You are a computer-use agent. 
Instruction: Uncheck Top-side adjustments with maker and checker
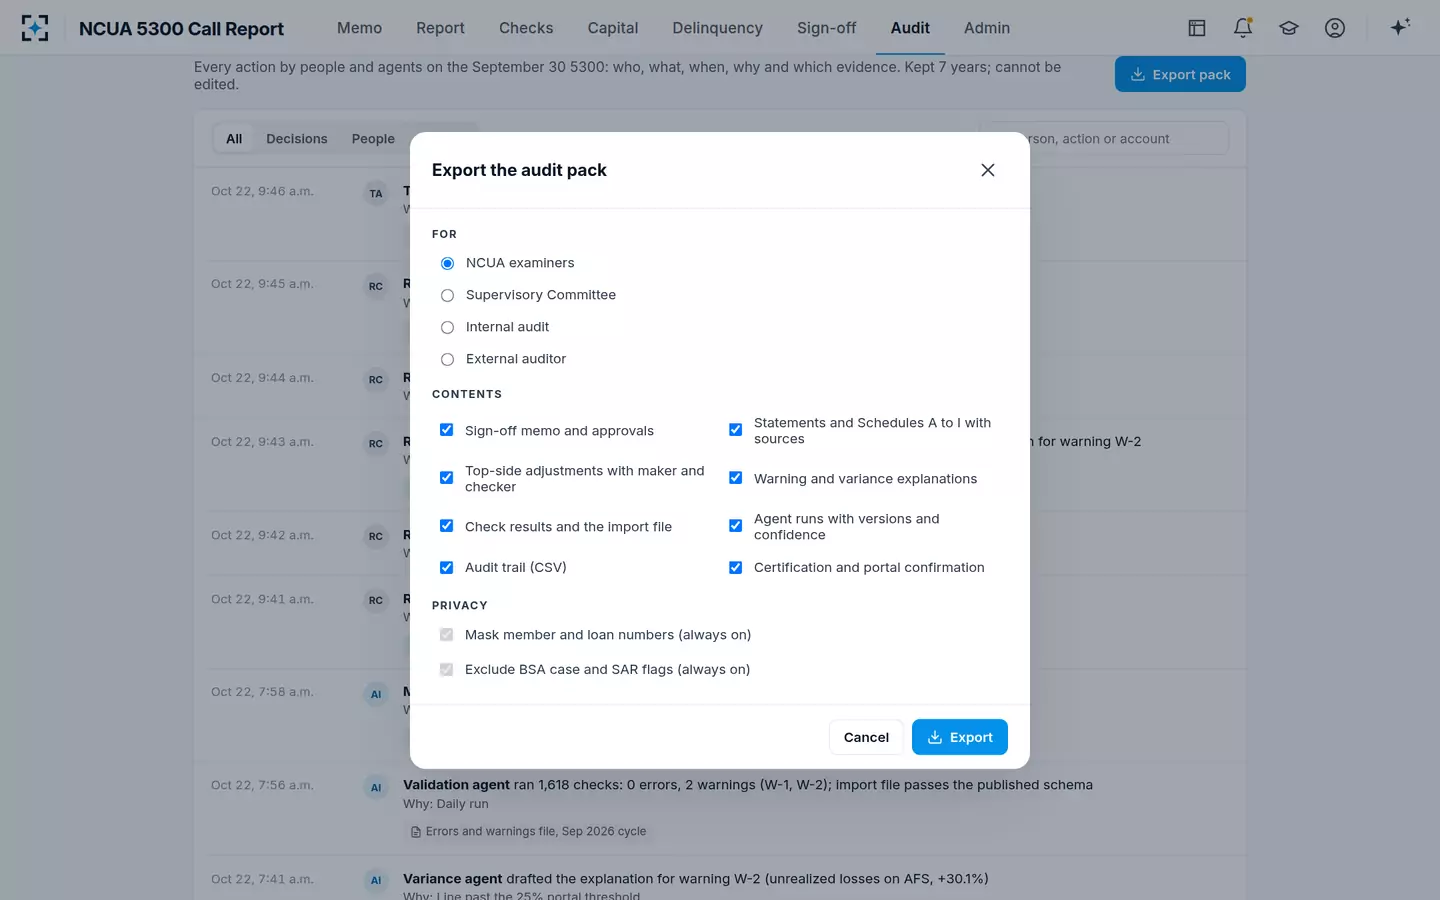447,478
